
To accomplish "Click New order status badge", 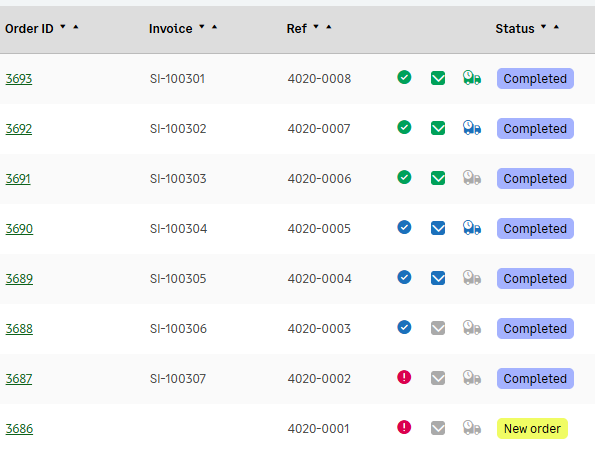I will pos(532,429).
